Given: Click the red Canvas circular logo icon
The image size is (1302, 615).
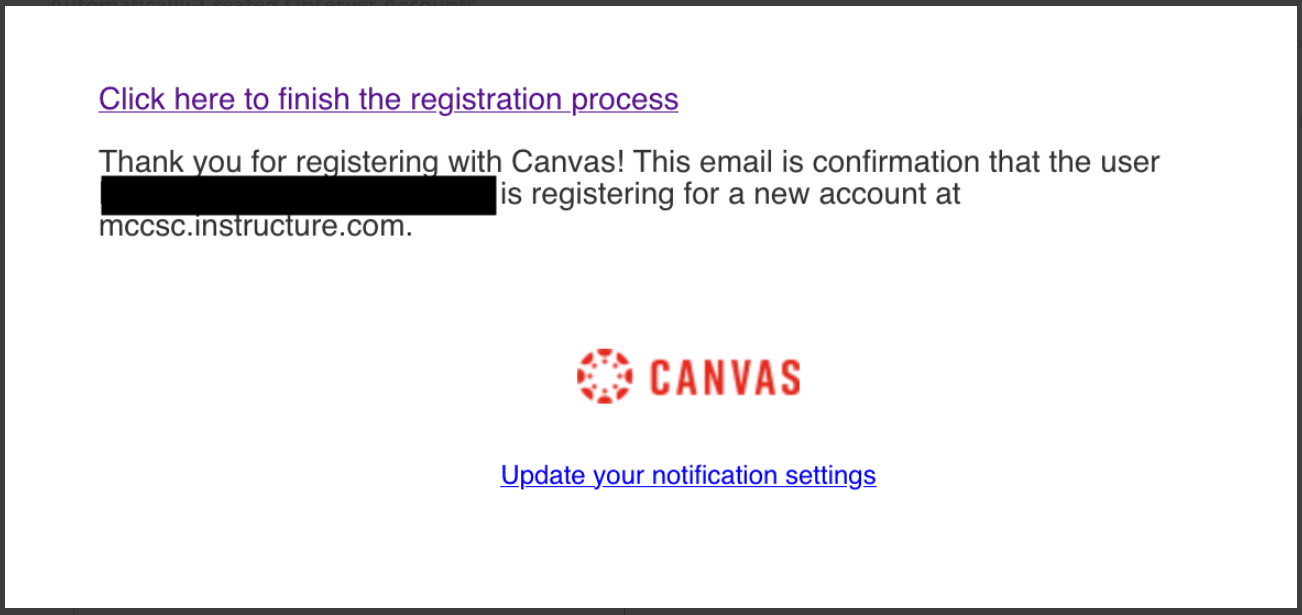Looking at the screenshot, I should [605, 377].
